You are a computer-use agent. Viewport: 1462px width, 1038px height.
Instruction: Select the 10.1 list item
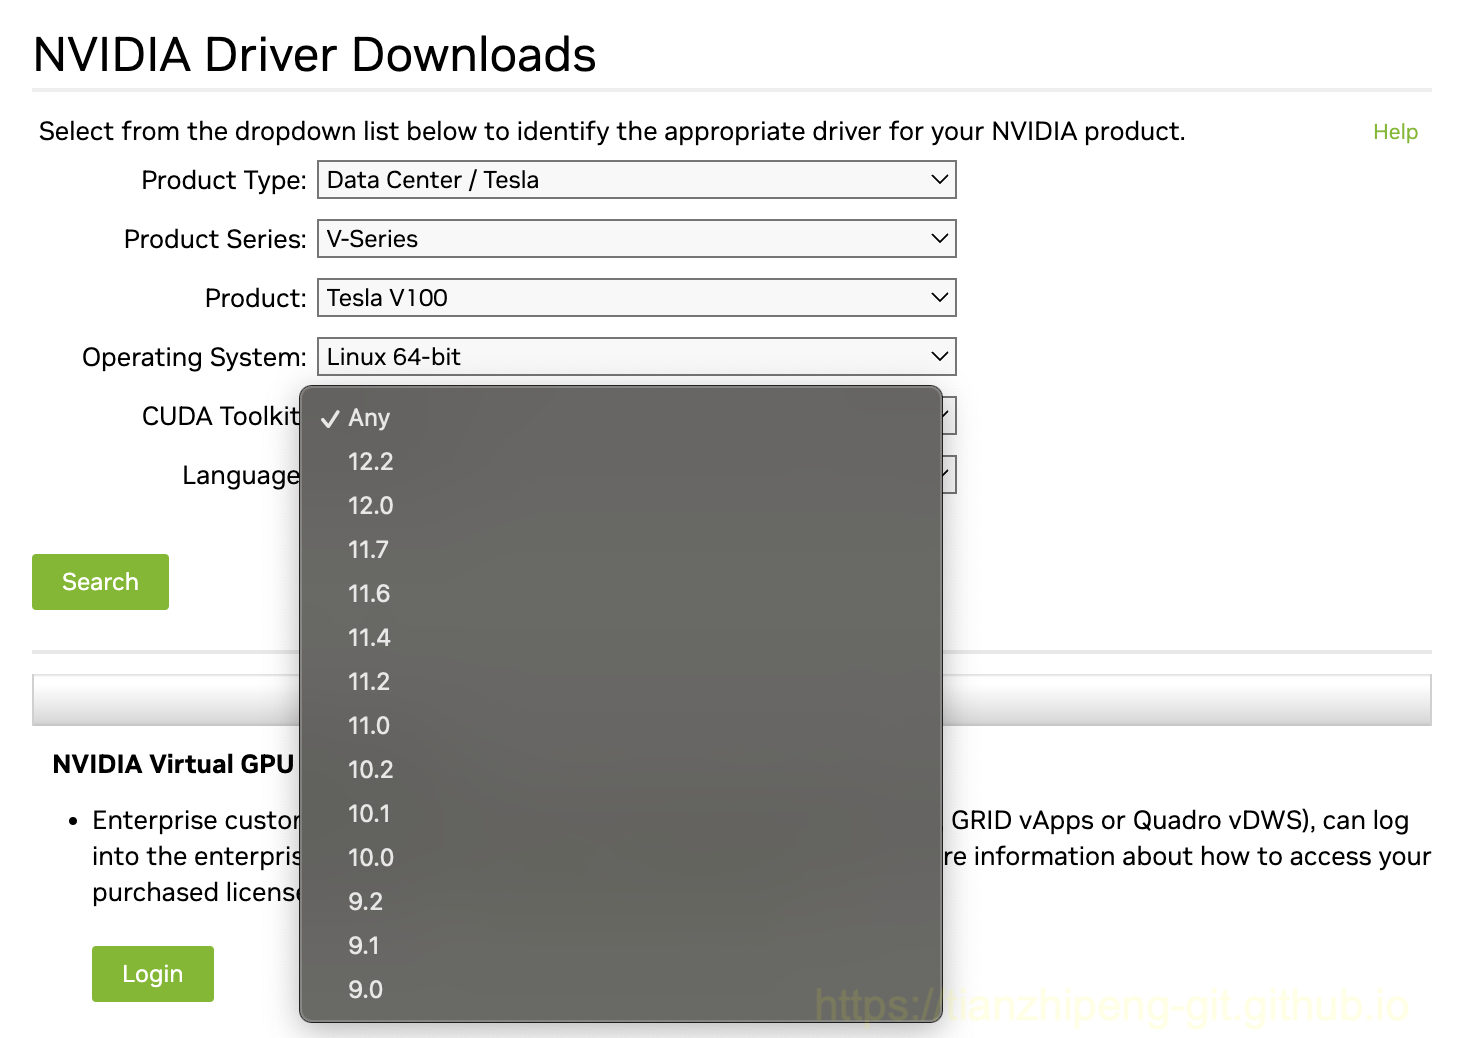(369, 814)
